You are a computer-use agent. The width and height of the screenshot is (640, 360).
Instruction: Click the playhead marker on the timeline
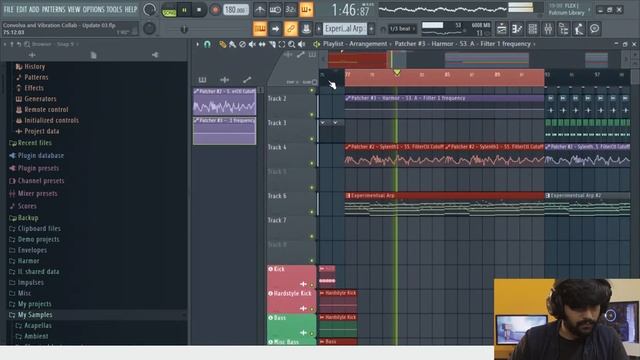(397, 73)
